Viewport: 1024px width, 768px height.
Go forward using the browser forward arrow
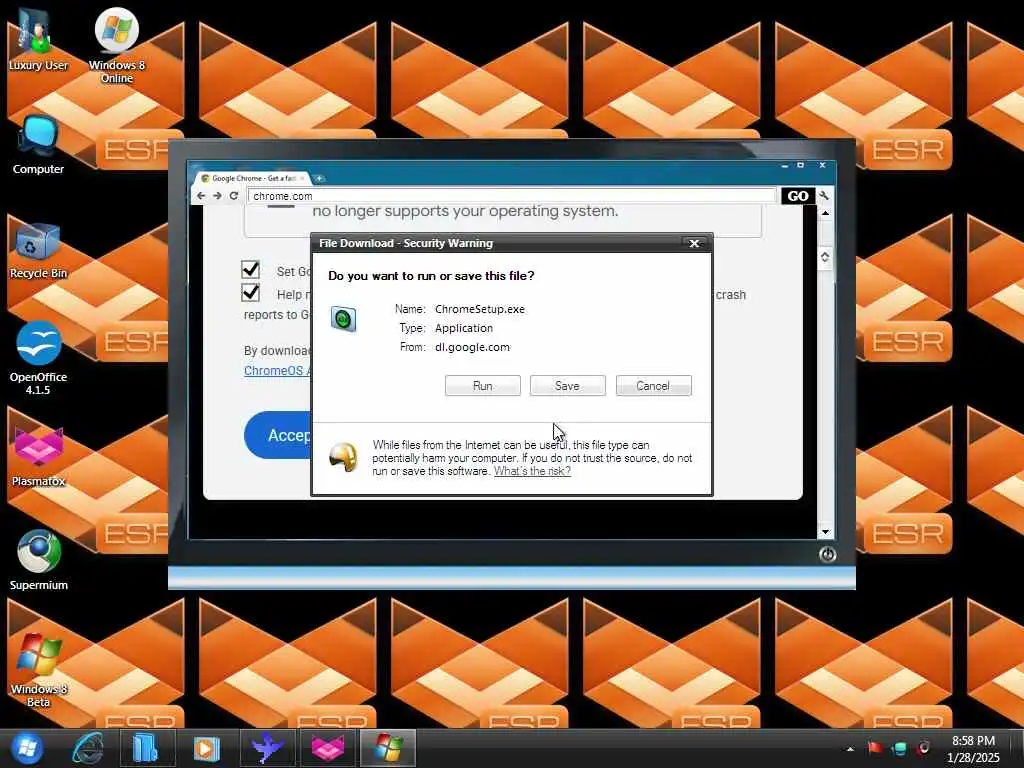pyautogui.click(x=217, y=196)
